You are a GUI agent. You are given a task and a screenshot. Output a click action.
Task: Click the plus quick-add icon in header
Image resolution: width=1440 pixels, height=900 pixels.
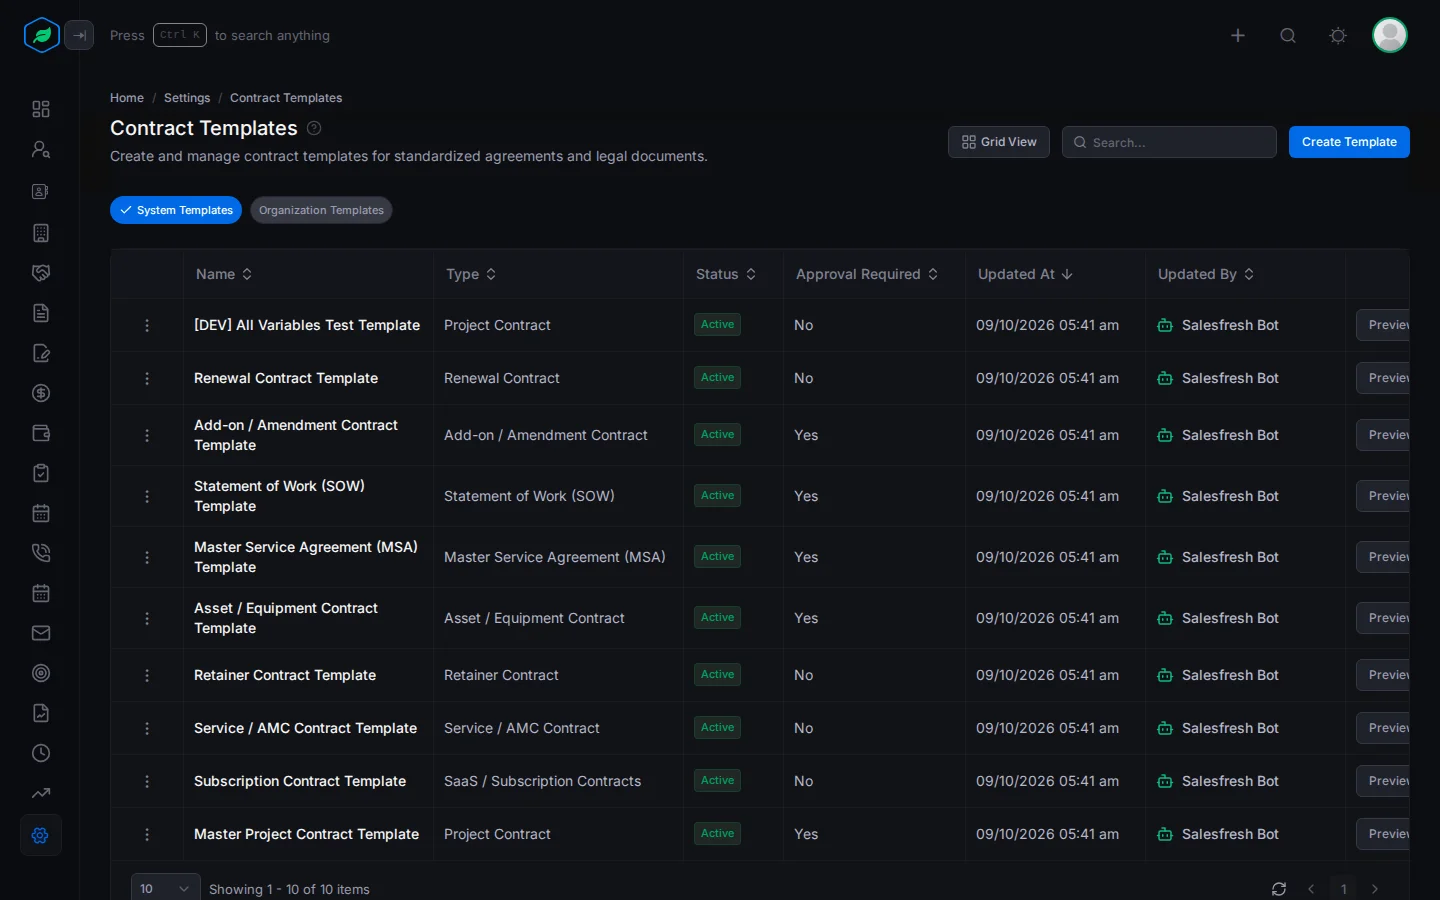1238,35
